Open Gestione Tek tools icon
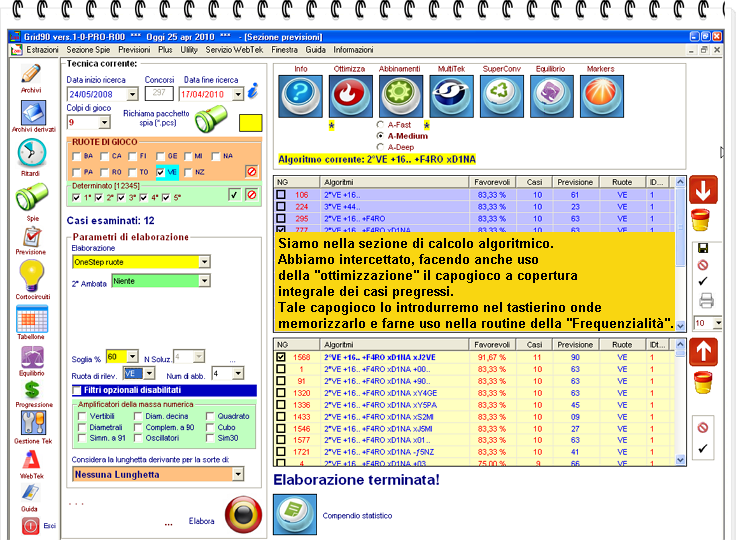The height and width of the screenshot is (540, 736). coord(33,423)
